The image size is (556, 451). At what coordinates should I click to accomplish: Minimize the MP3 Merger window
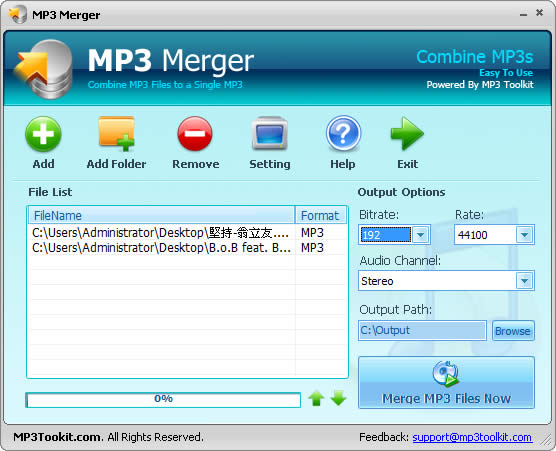click(x=523, y=14)
